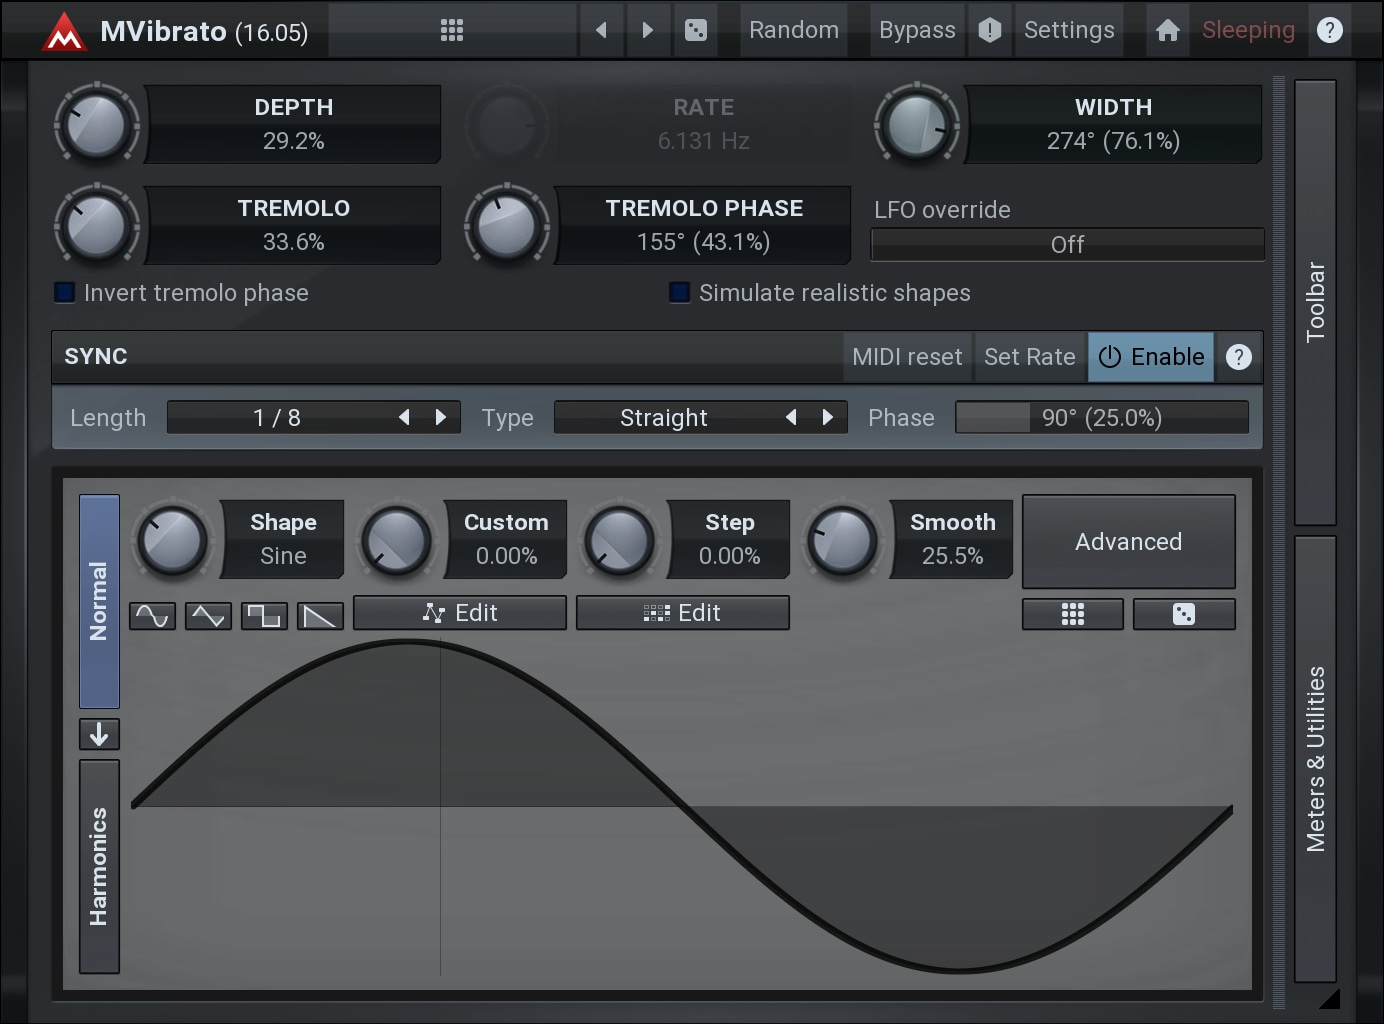The width and height of the screenshot is (1384, 1024).
Task: Click the sync Phase slider bar
Action: pyautogui.click(x=1102, y=417)
